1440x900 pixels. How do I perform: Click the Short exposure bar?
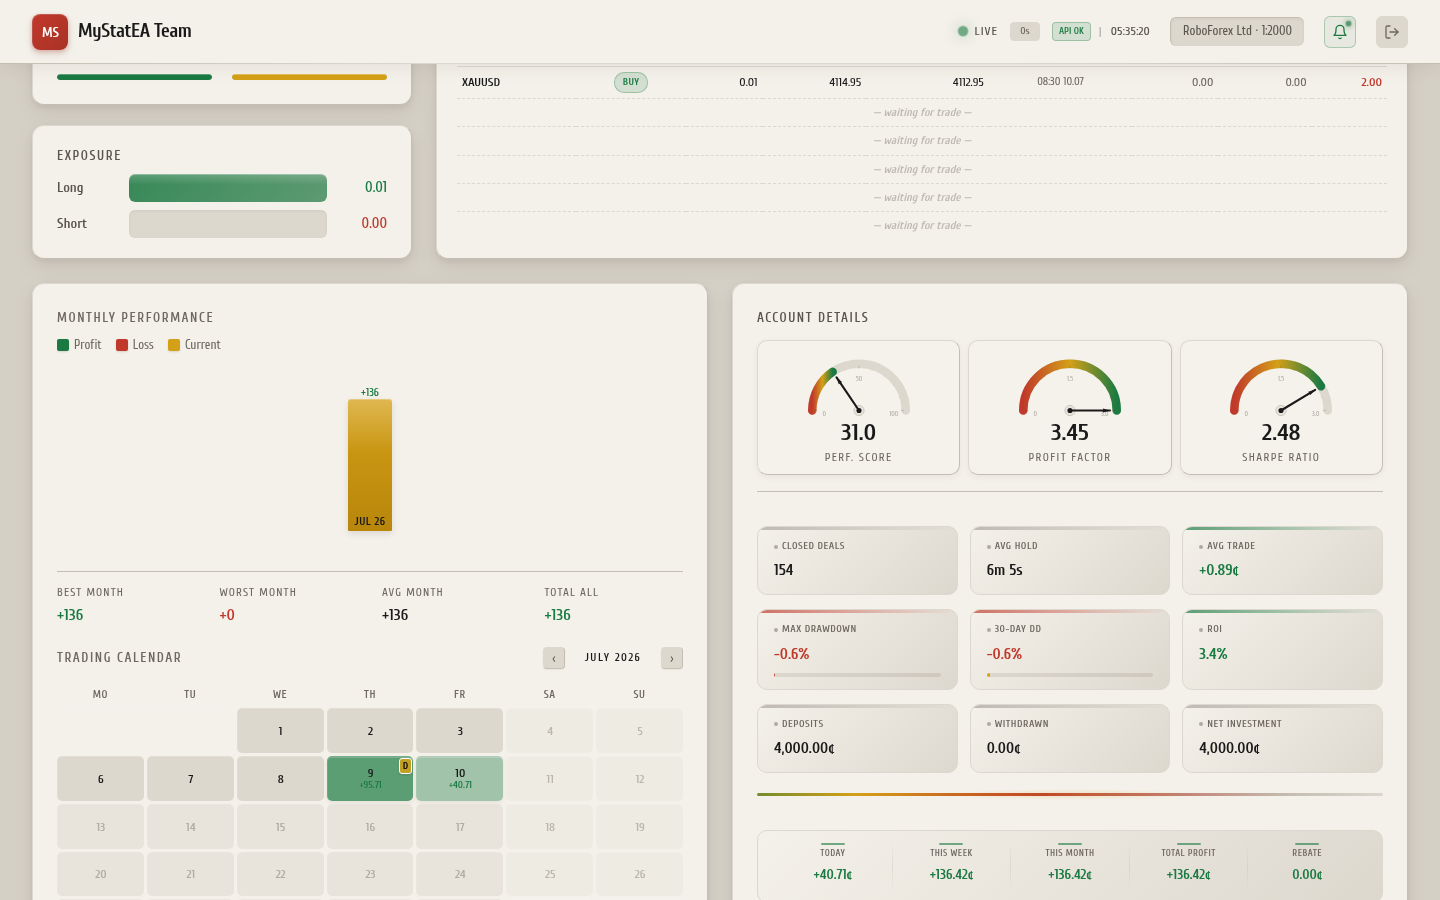[228, 224]
